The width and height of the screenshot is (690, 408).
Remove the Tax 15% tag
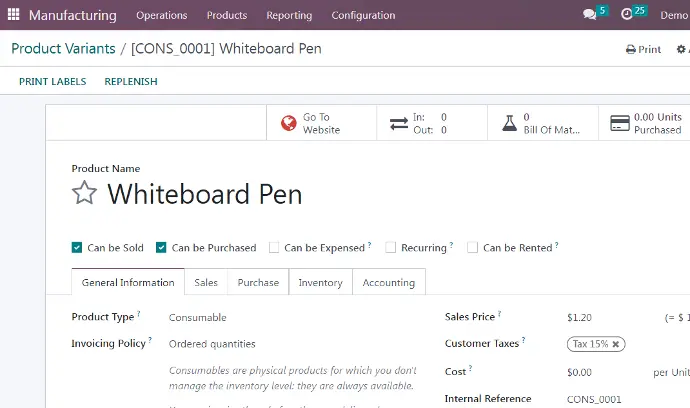coord(616,344)
